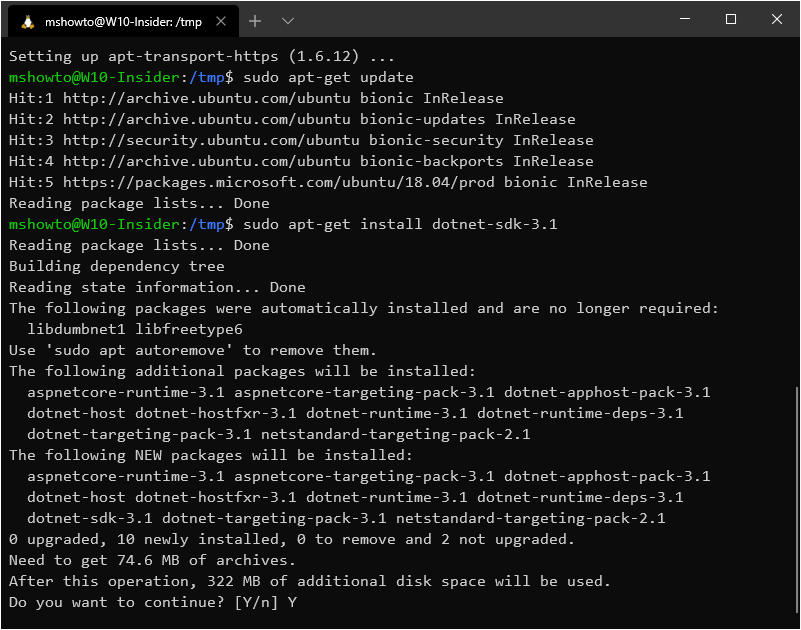Click the 'Do you want to continue?' prompt line
Screen dimensions: 801x630
coord(153,602)
